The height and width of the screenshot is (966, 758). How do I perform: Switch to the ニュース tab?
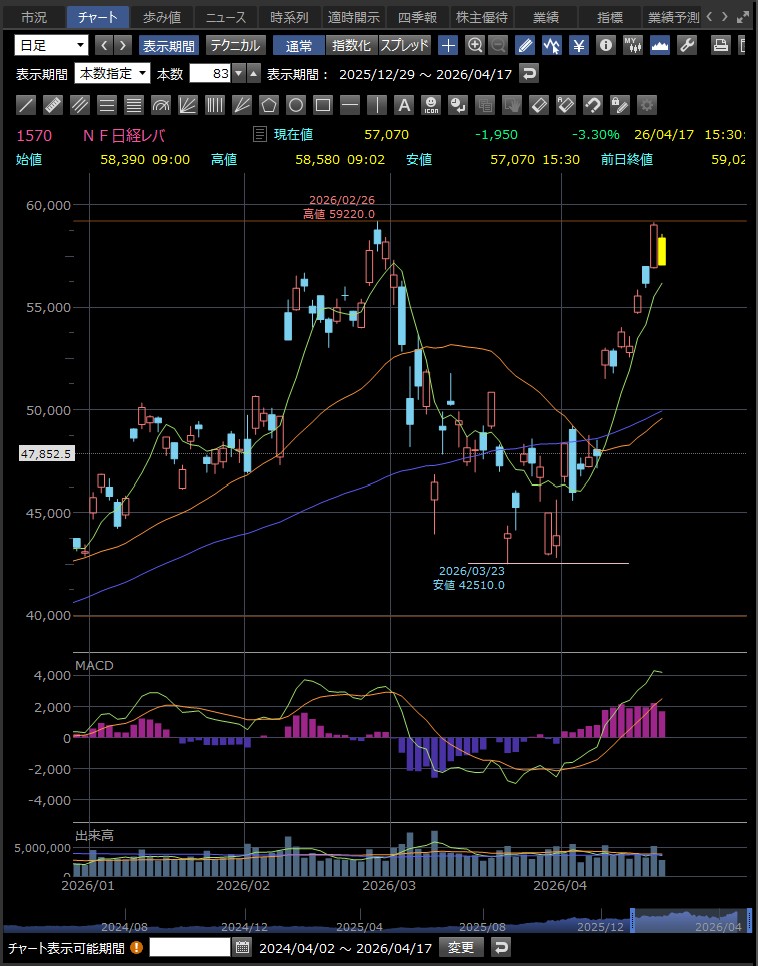pos(225,17)
